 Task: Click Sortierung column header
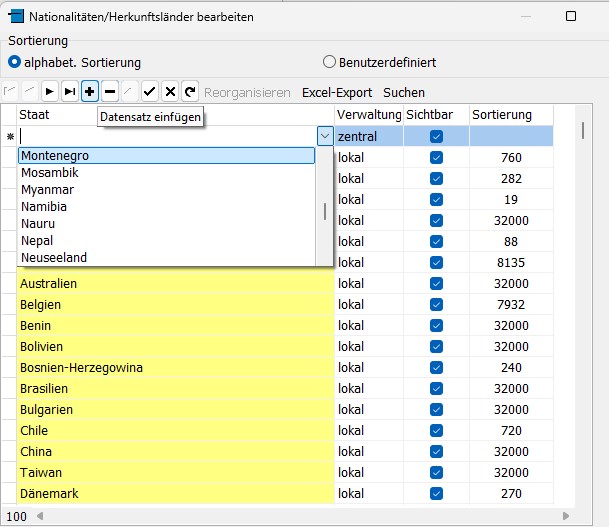pos(511,115)
